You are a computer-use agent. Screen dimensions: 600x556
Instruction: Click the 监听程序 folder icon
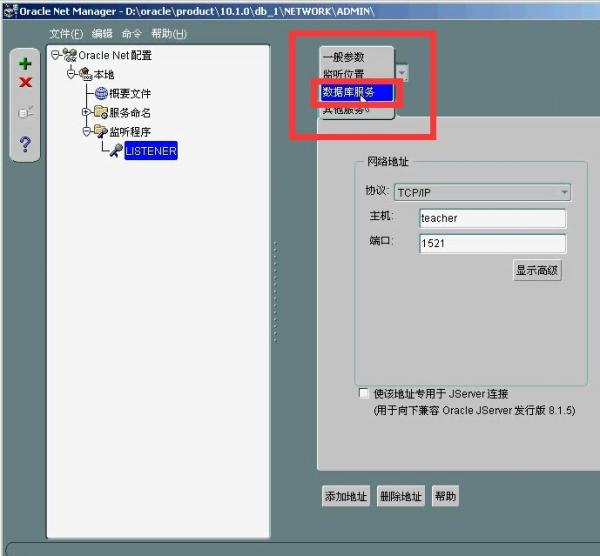point(101,131)
